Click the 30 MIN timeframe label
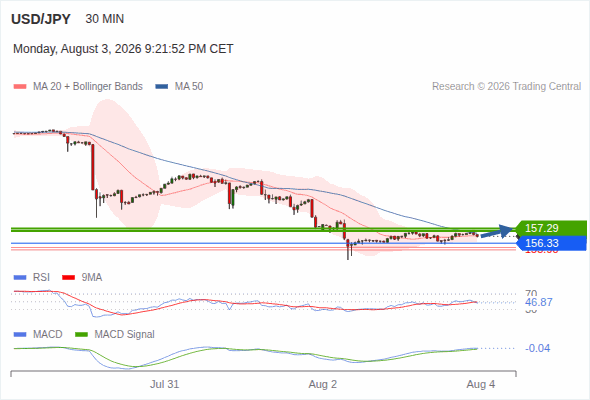The width and height of the screenshot is (590, 400). tap(105, 19)
